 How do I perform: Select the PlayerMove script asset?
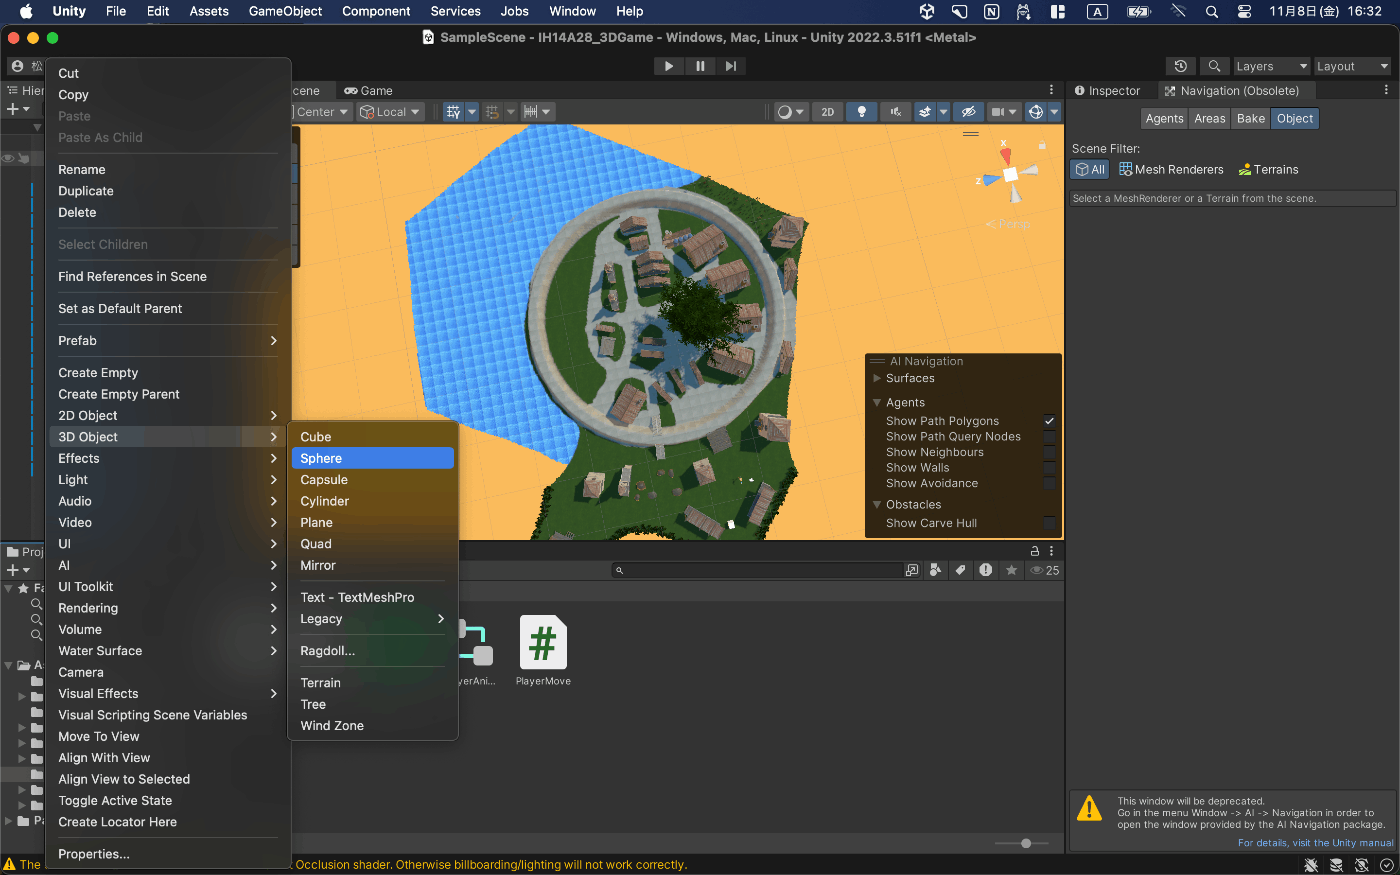tap(543, 651)
